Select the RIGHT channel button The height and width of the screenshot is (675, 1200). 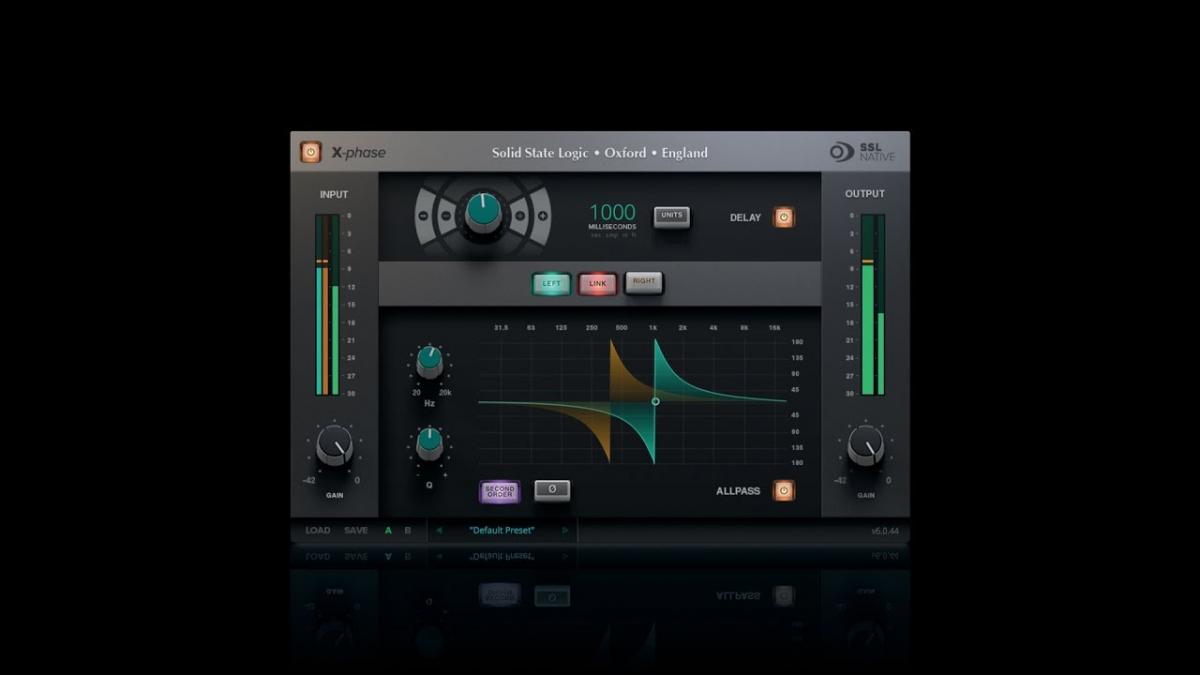644,283
